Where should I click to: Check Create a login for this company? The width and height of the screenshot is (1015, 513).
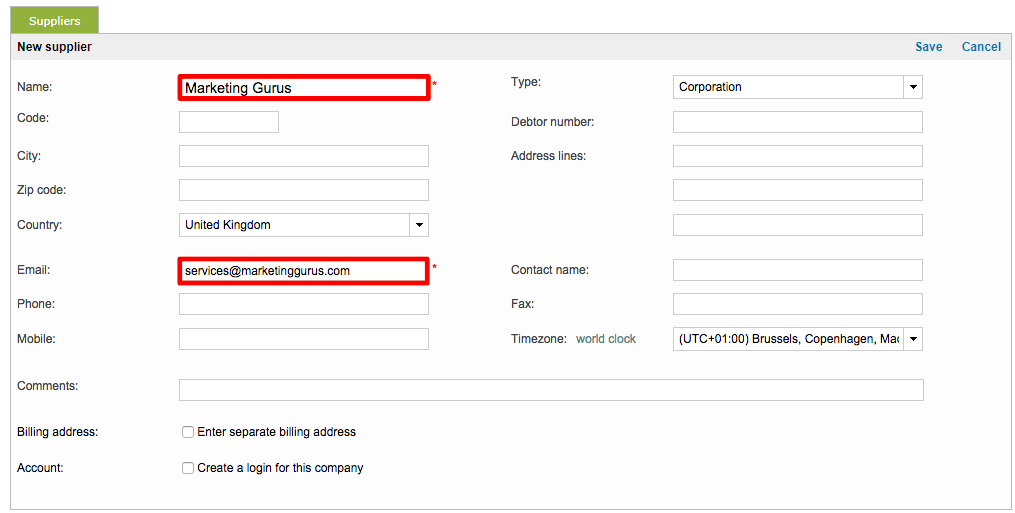point(188,468)
